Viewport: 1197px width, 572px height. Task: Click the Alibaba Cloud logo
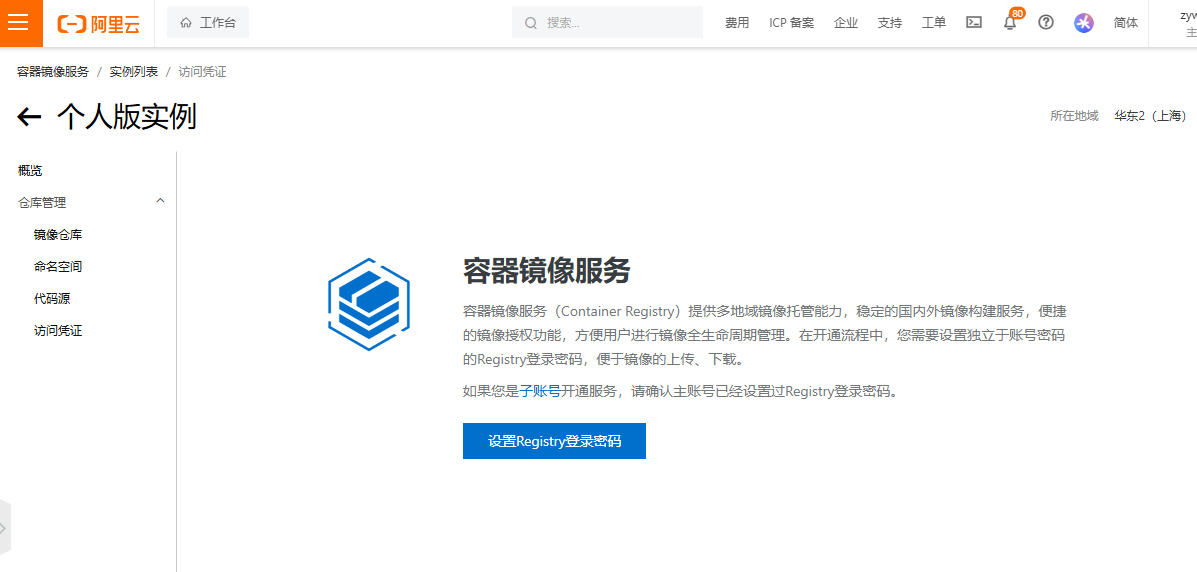98,24
